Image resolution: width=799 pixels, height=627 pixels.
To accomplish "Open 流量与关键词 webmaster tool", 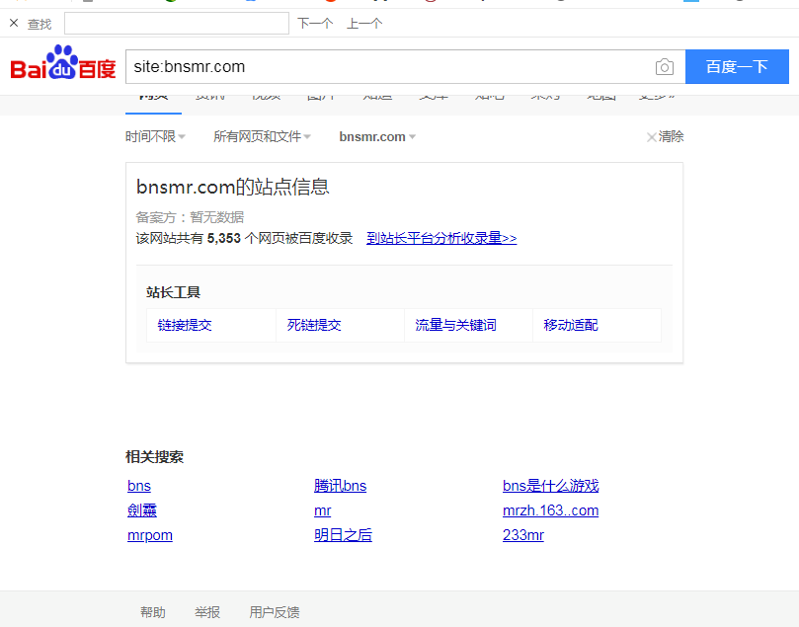I will (456, 325).
